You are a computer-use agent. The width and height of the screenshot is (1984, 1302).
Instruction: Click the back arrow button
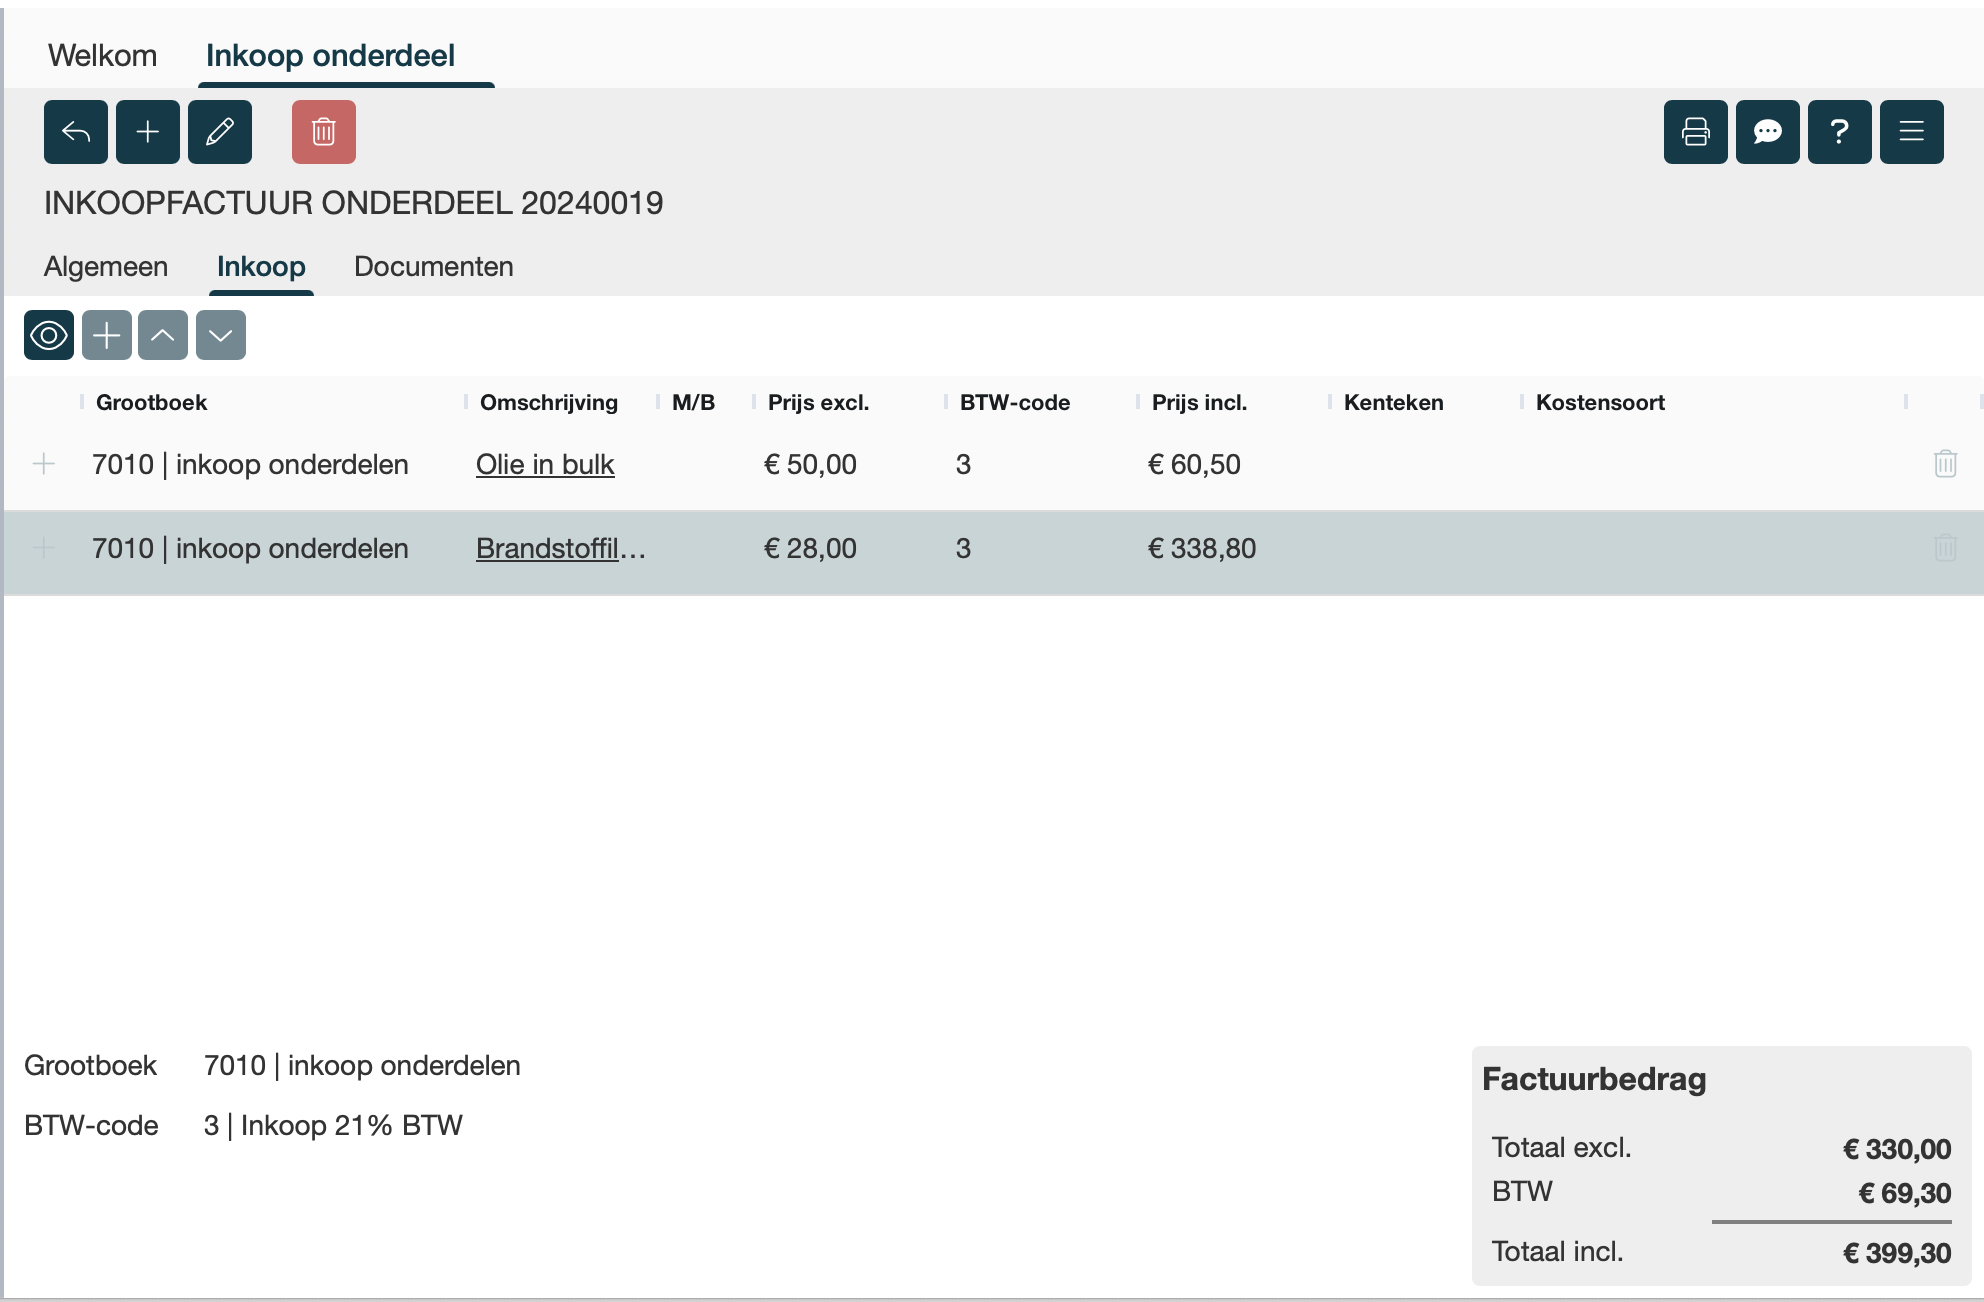76,132
